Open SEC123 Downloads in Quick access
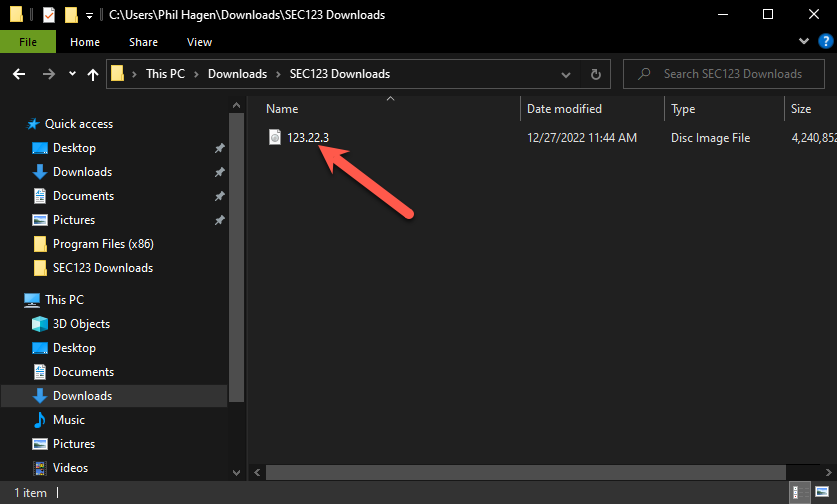Screen dimensions: 837x504 click(102, 268)
